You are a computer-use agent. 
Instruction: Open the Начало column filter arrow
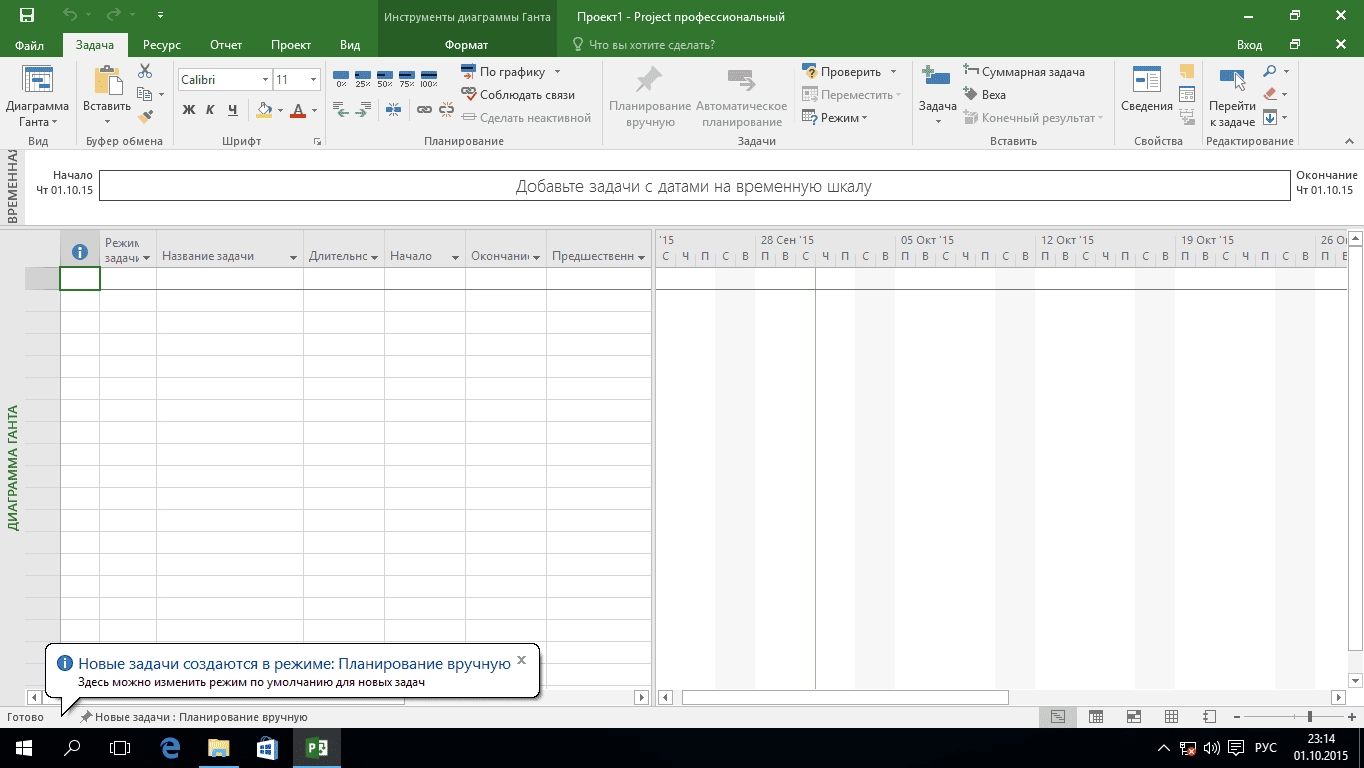click(455, 257)
